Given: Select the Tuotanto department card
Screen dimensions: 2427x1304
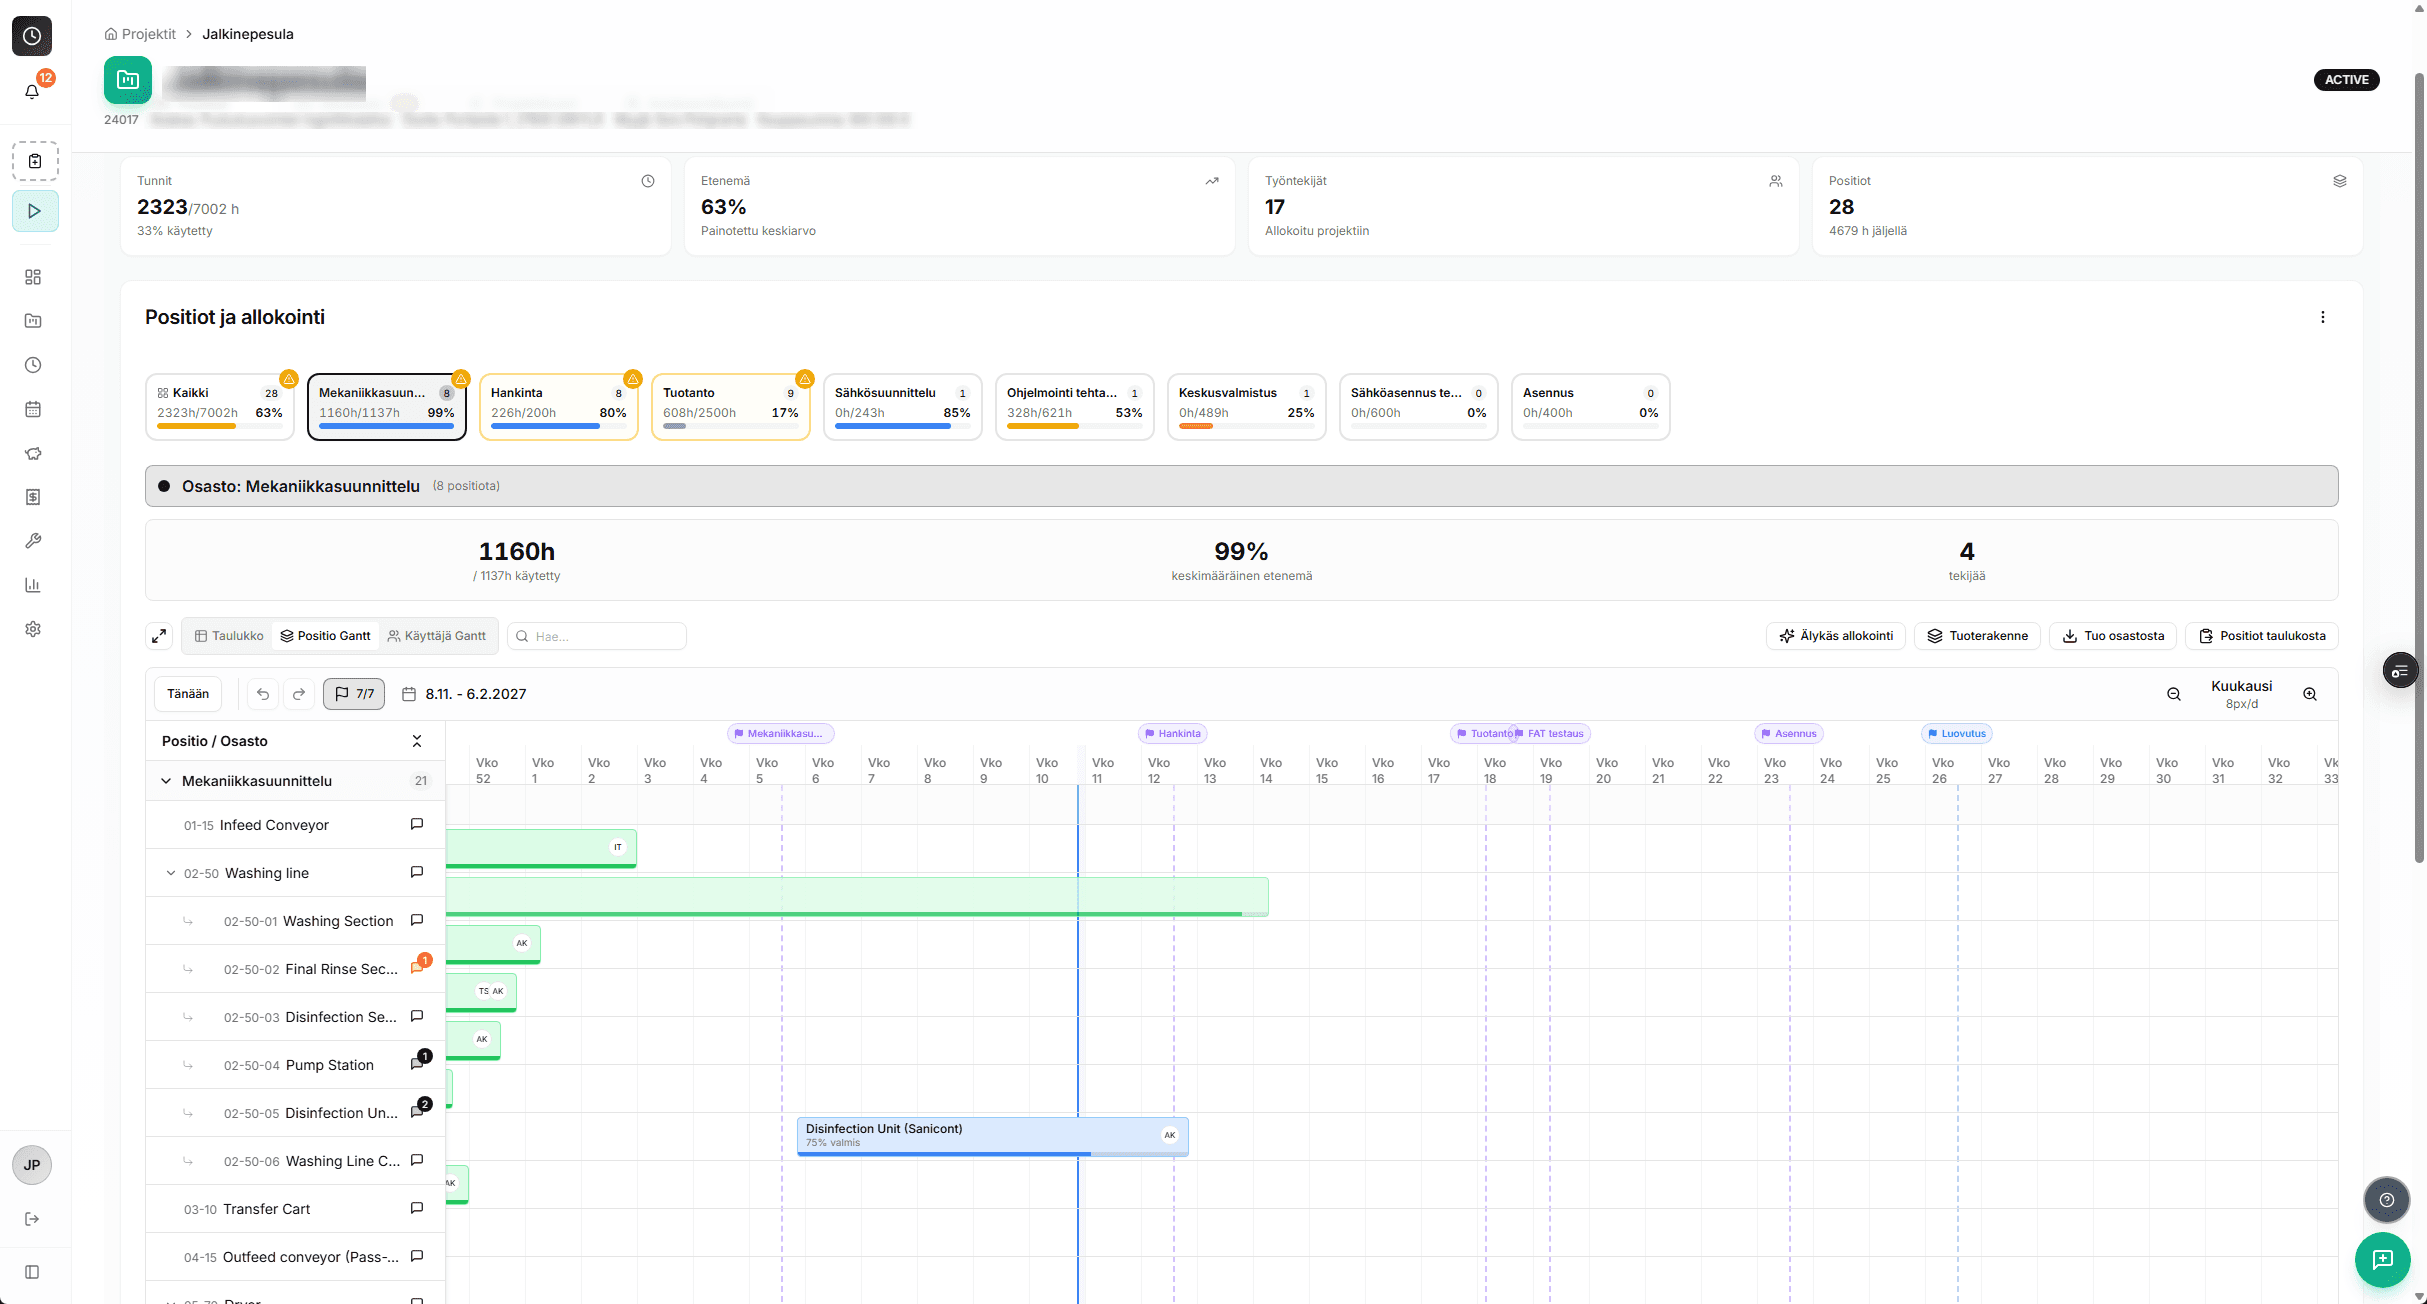Looking at the screenshot, I should point(730,406).
